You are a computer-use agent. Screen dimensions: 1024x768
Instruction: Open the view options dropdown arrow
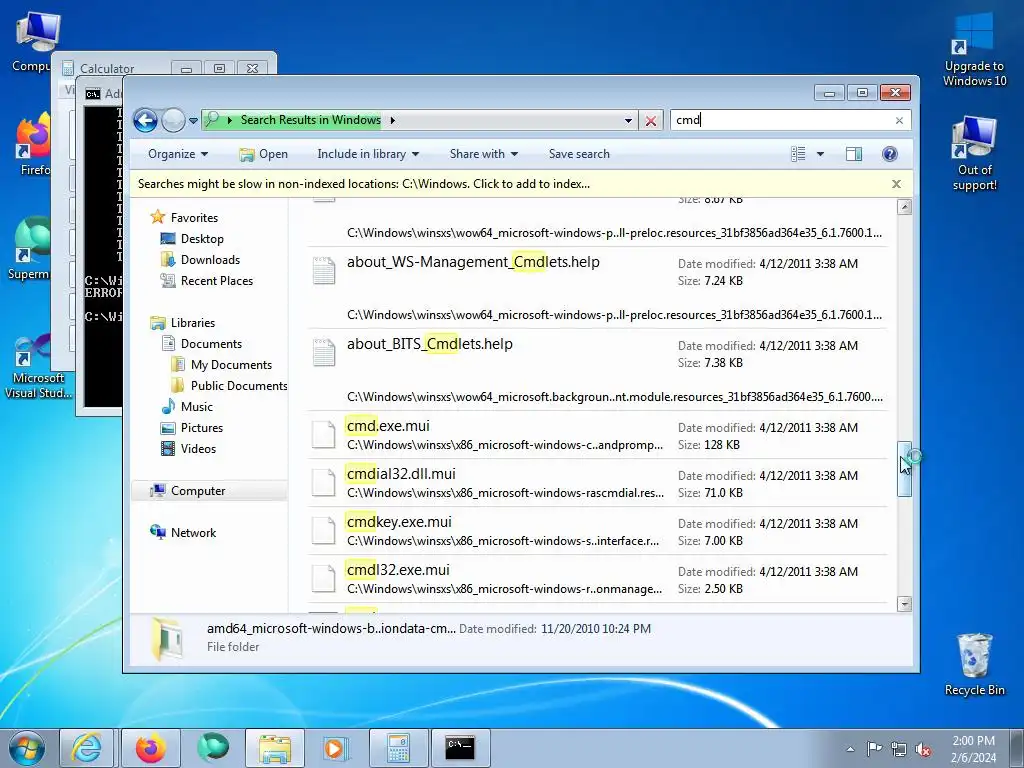coord(820,154)
